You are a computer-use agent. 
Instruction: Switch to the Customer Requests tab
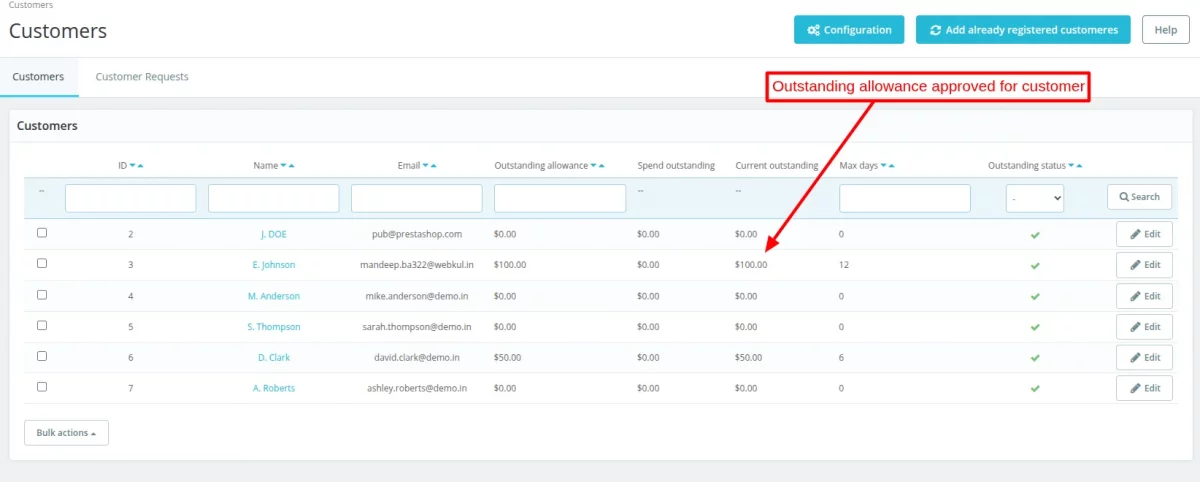[x=142, y=77]
